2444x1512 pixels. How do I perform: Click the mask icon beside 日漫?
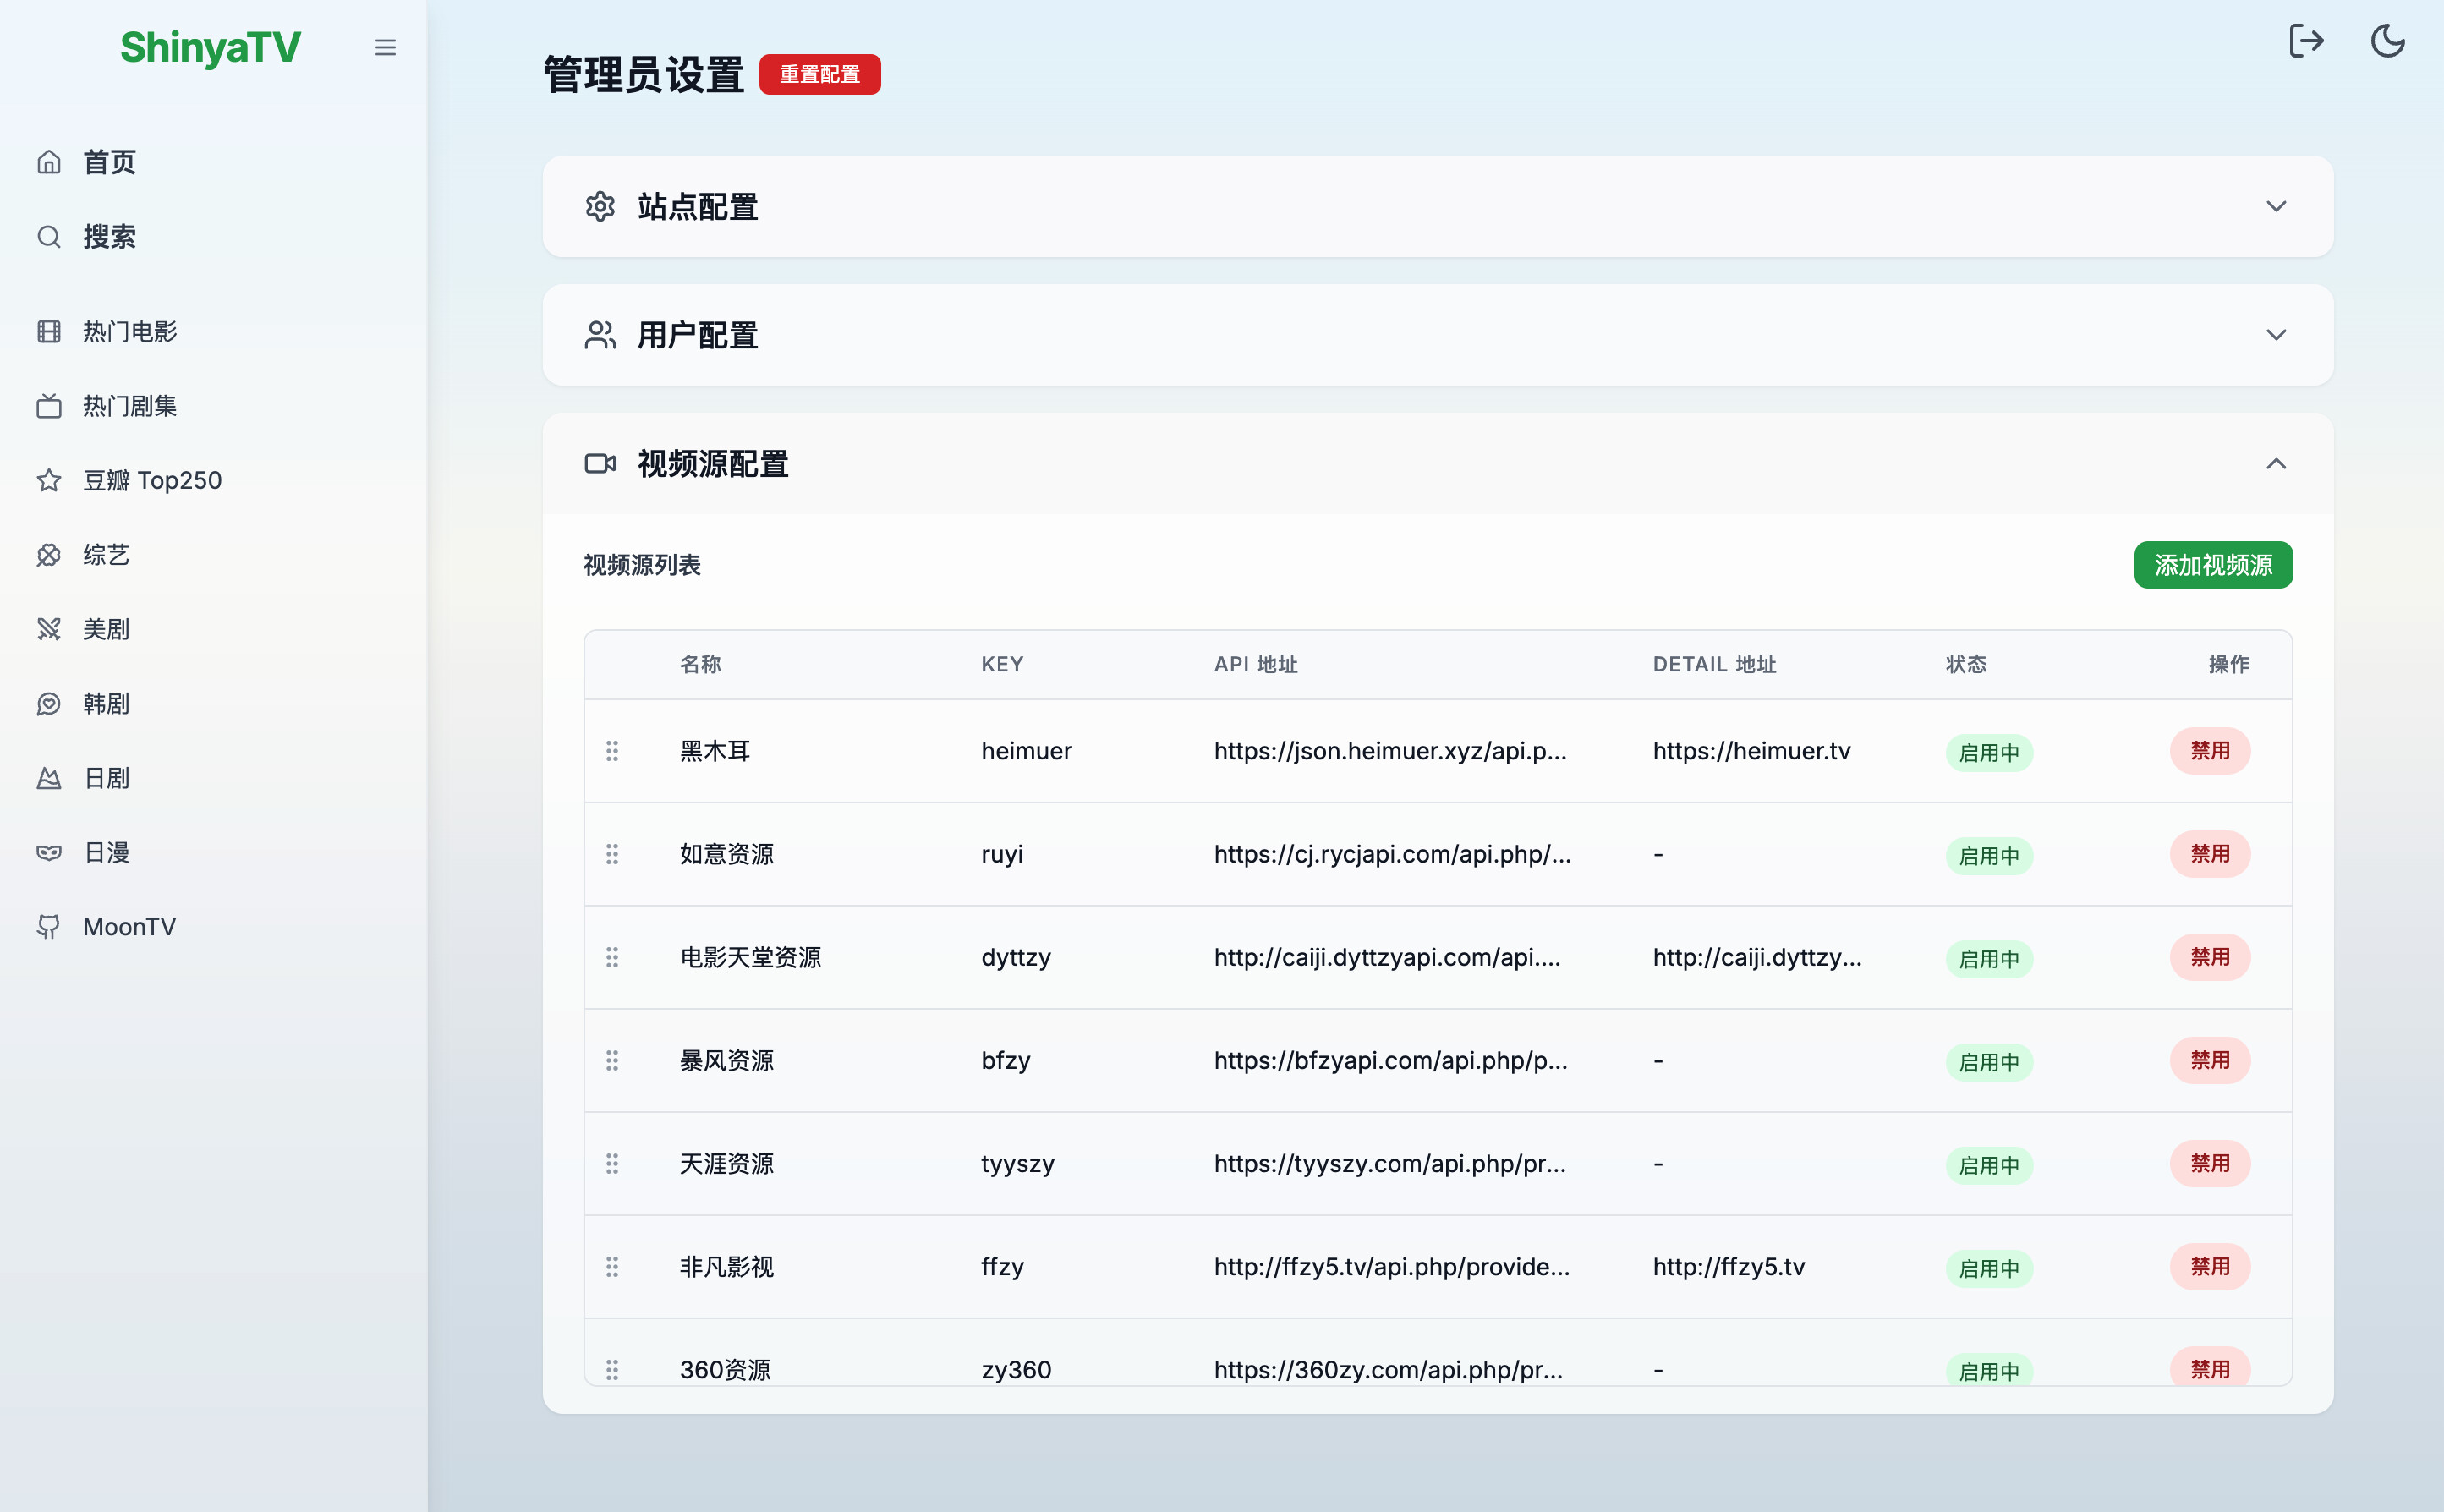[49, 852]
